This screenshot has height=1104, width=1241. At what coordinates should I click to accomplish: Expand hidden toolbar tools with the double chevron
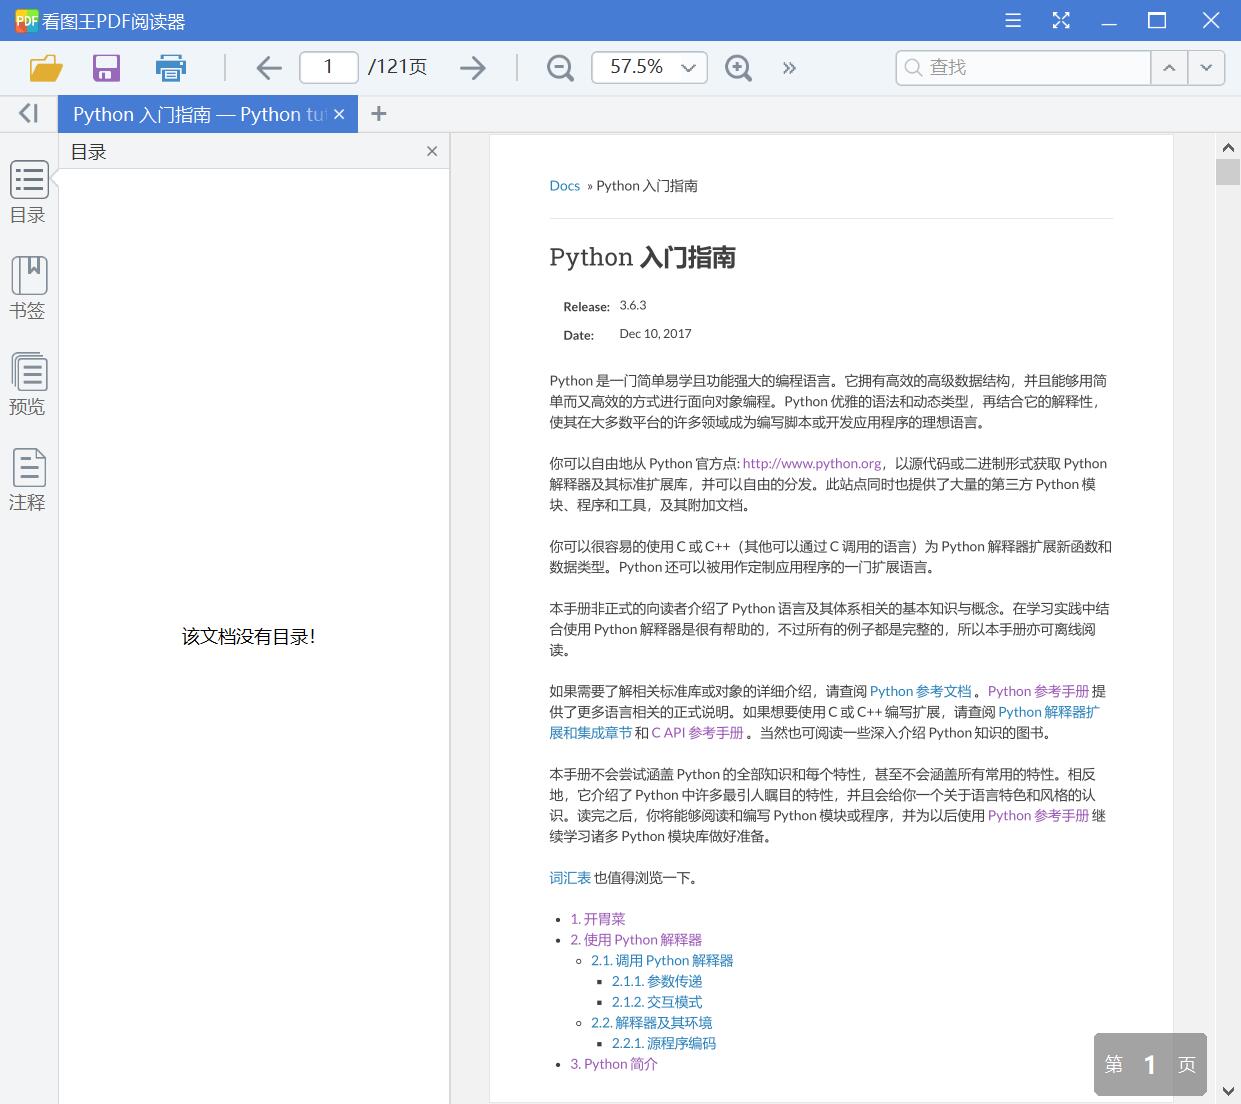(x=789, y=68)
